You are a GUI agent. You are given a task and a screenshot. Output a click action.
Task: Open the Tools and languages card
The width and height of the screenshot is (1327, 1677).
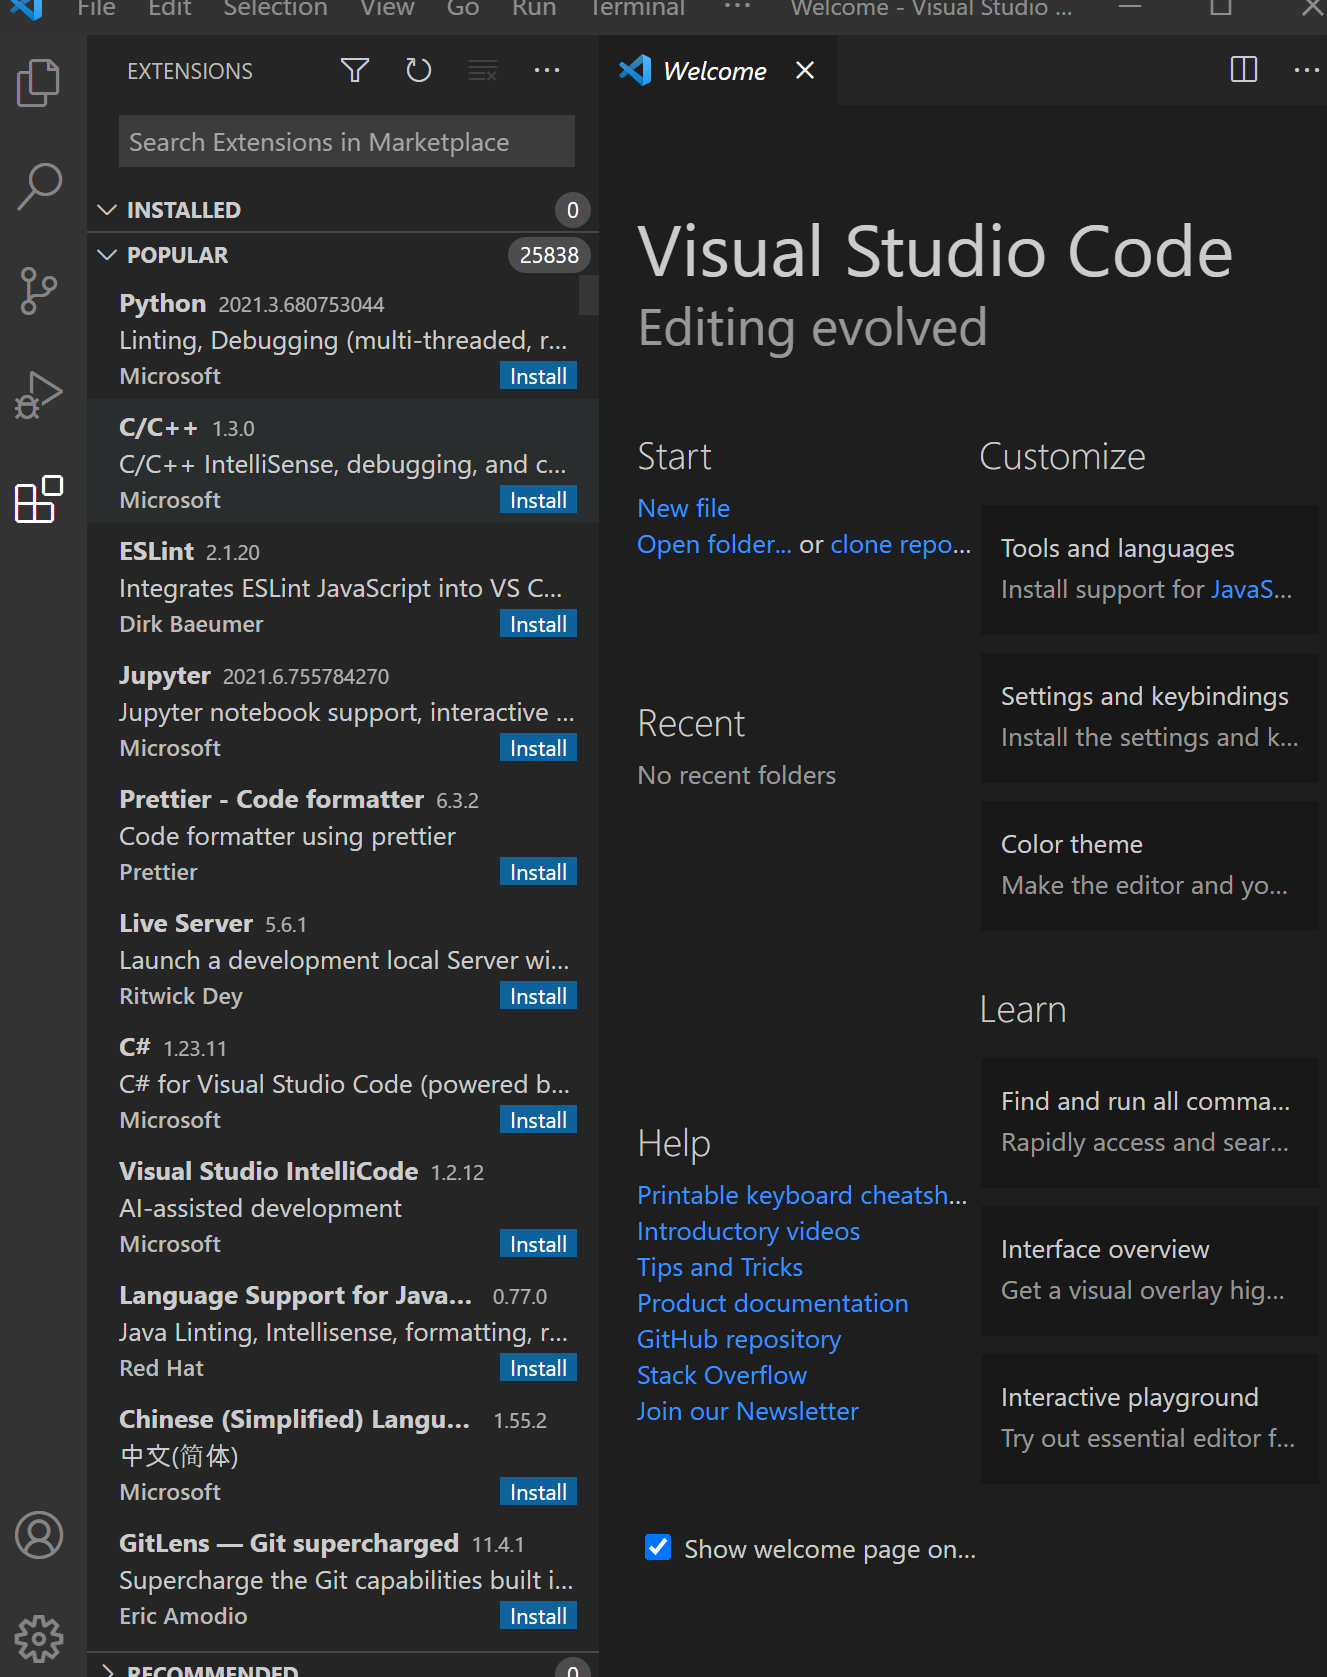point(1150,570)
